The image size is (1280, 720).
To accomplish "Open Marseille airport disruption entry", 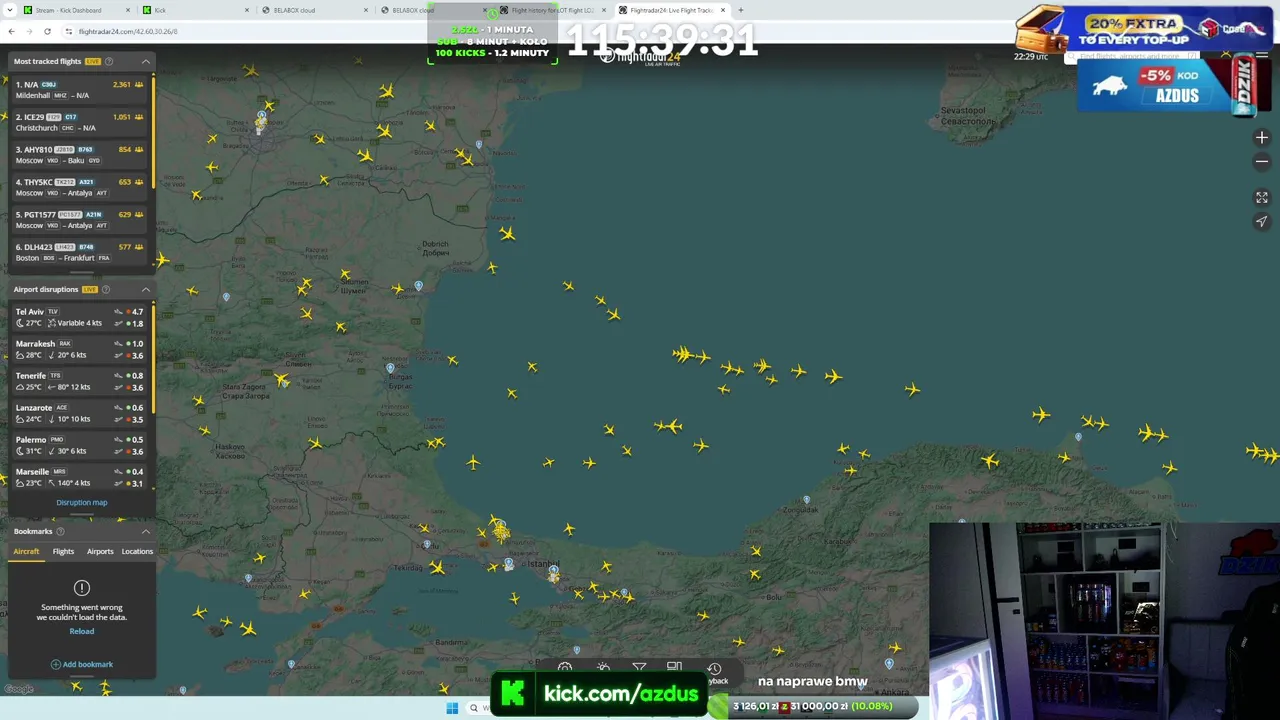I will click(80, 477).
